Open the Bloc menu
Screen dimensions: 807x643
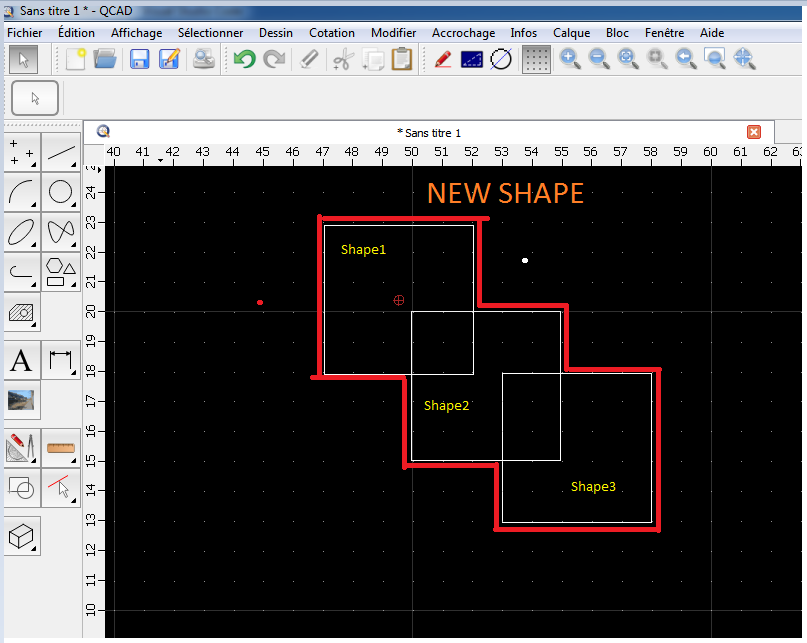617,33
